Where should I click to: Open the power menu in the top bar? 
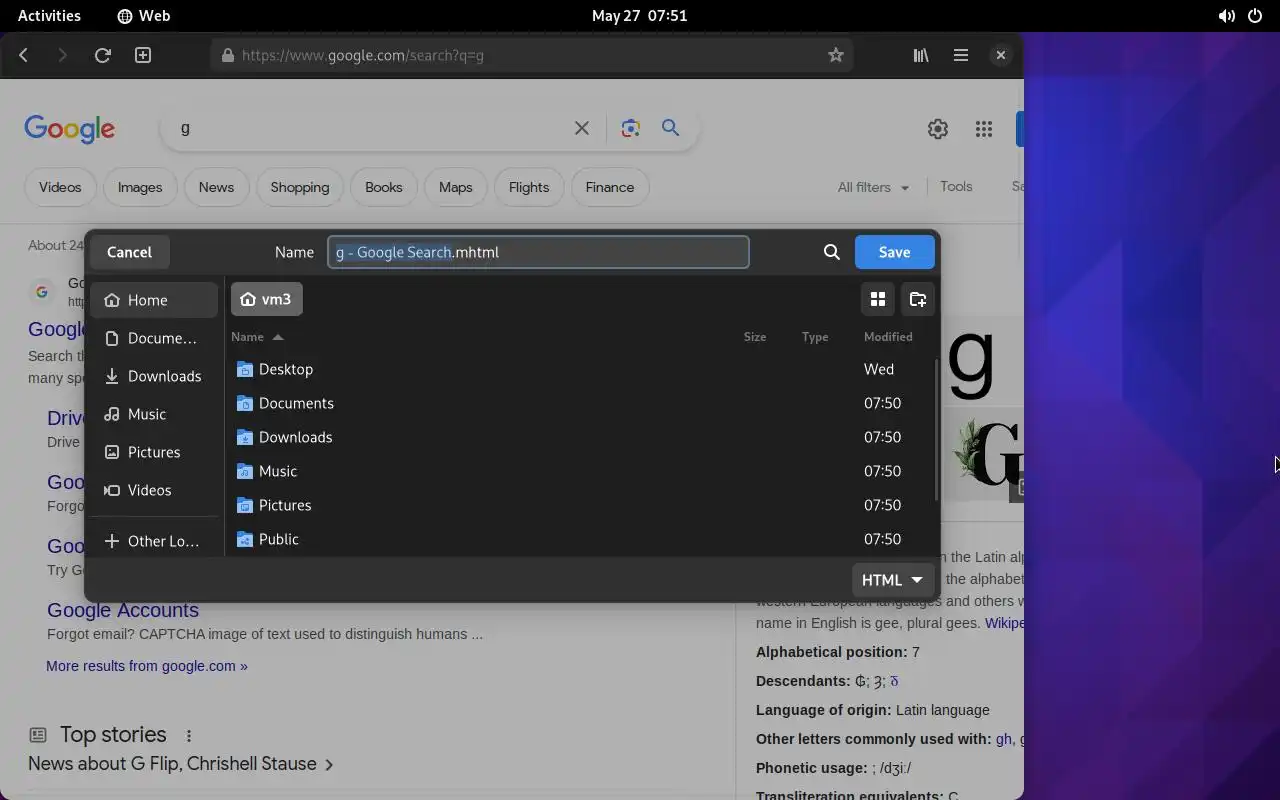[x=1255, y=16]
